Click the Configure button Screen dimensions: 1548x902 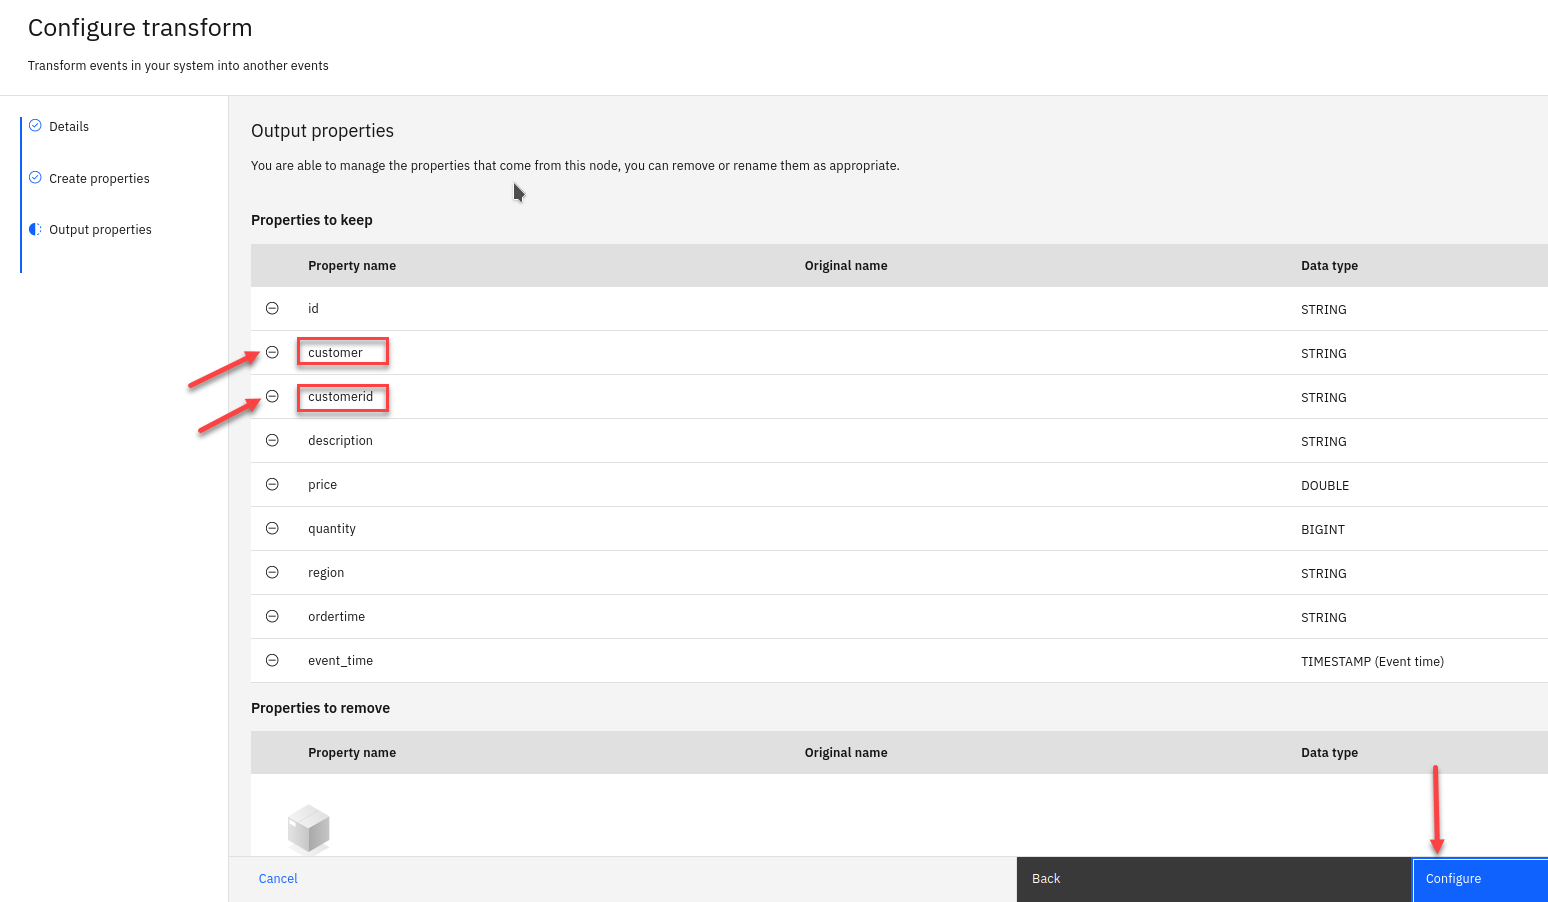[1479, 879]
